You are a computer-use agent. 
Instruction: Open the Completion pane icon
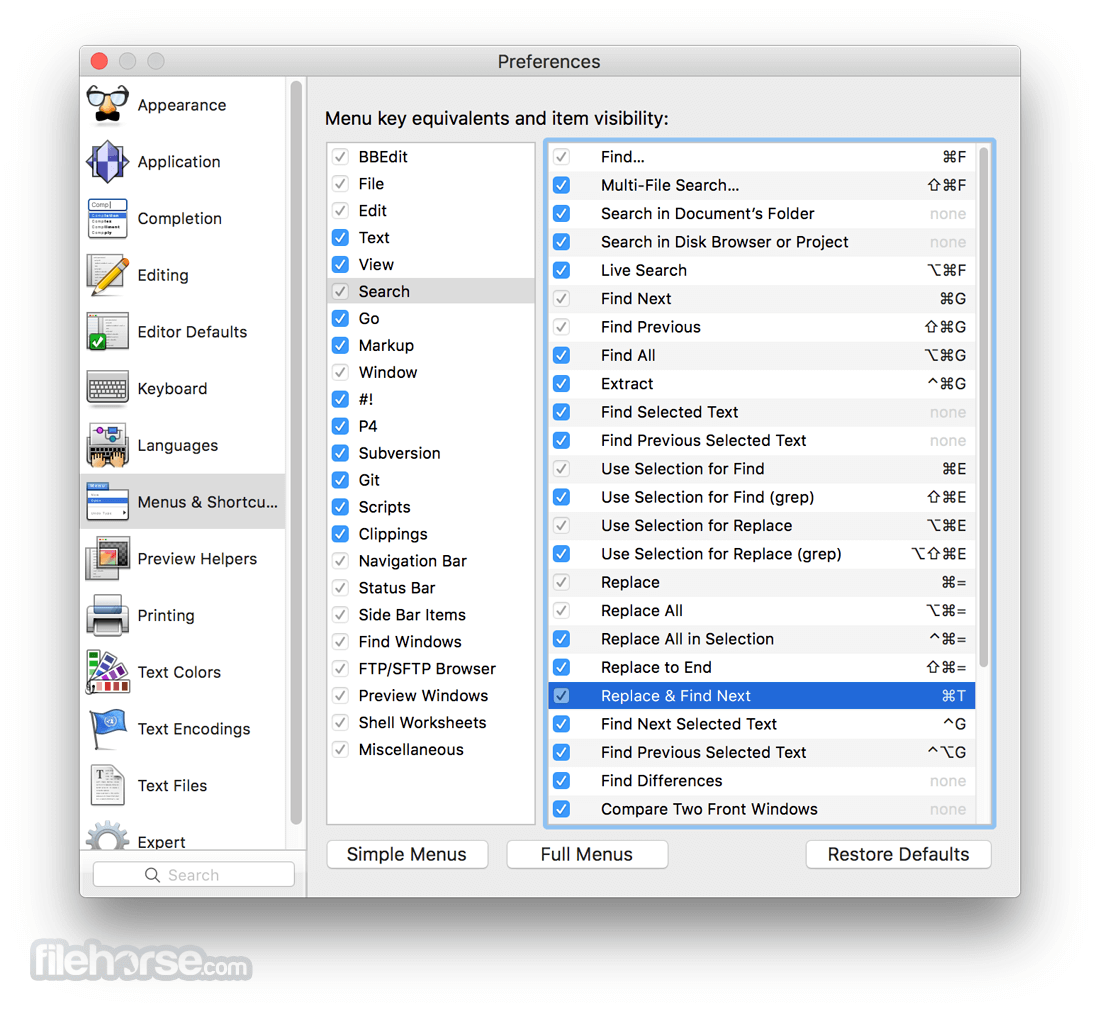(107, 218)
